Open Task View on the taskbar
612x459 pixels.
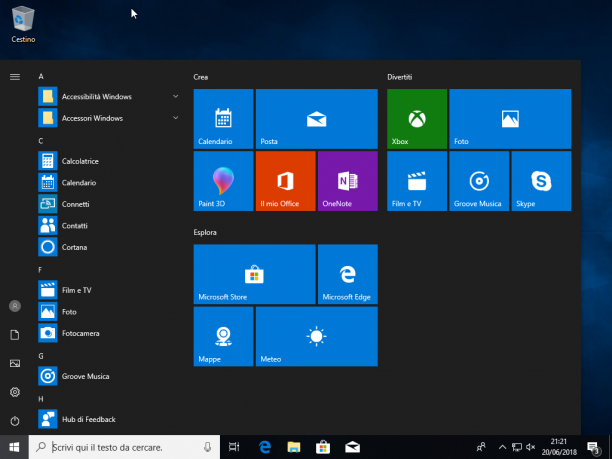tap(234, 447)
